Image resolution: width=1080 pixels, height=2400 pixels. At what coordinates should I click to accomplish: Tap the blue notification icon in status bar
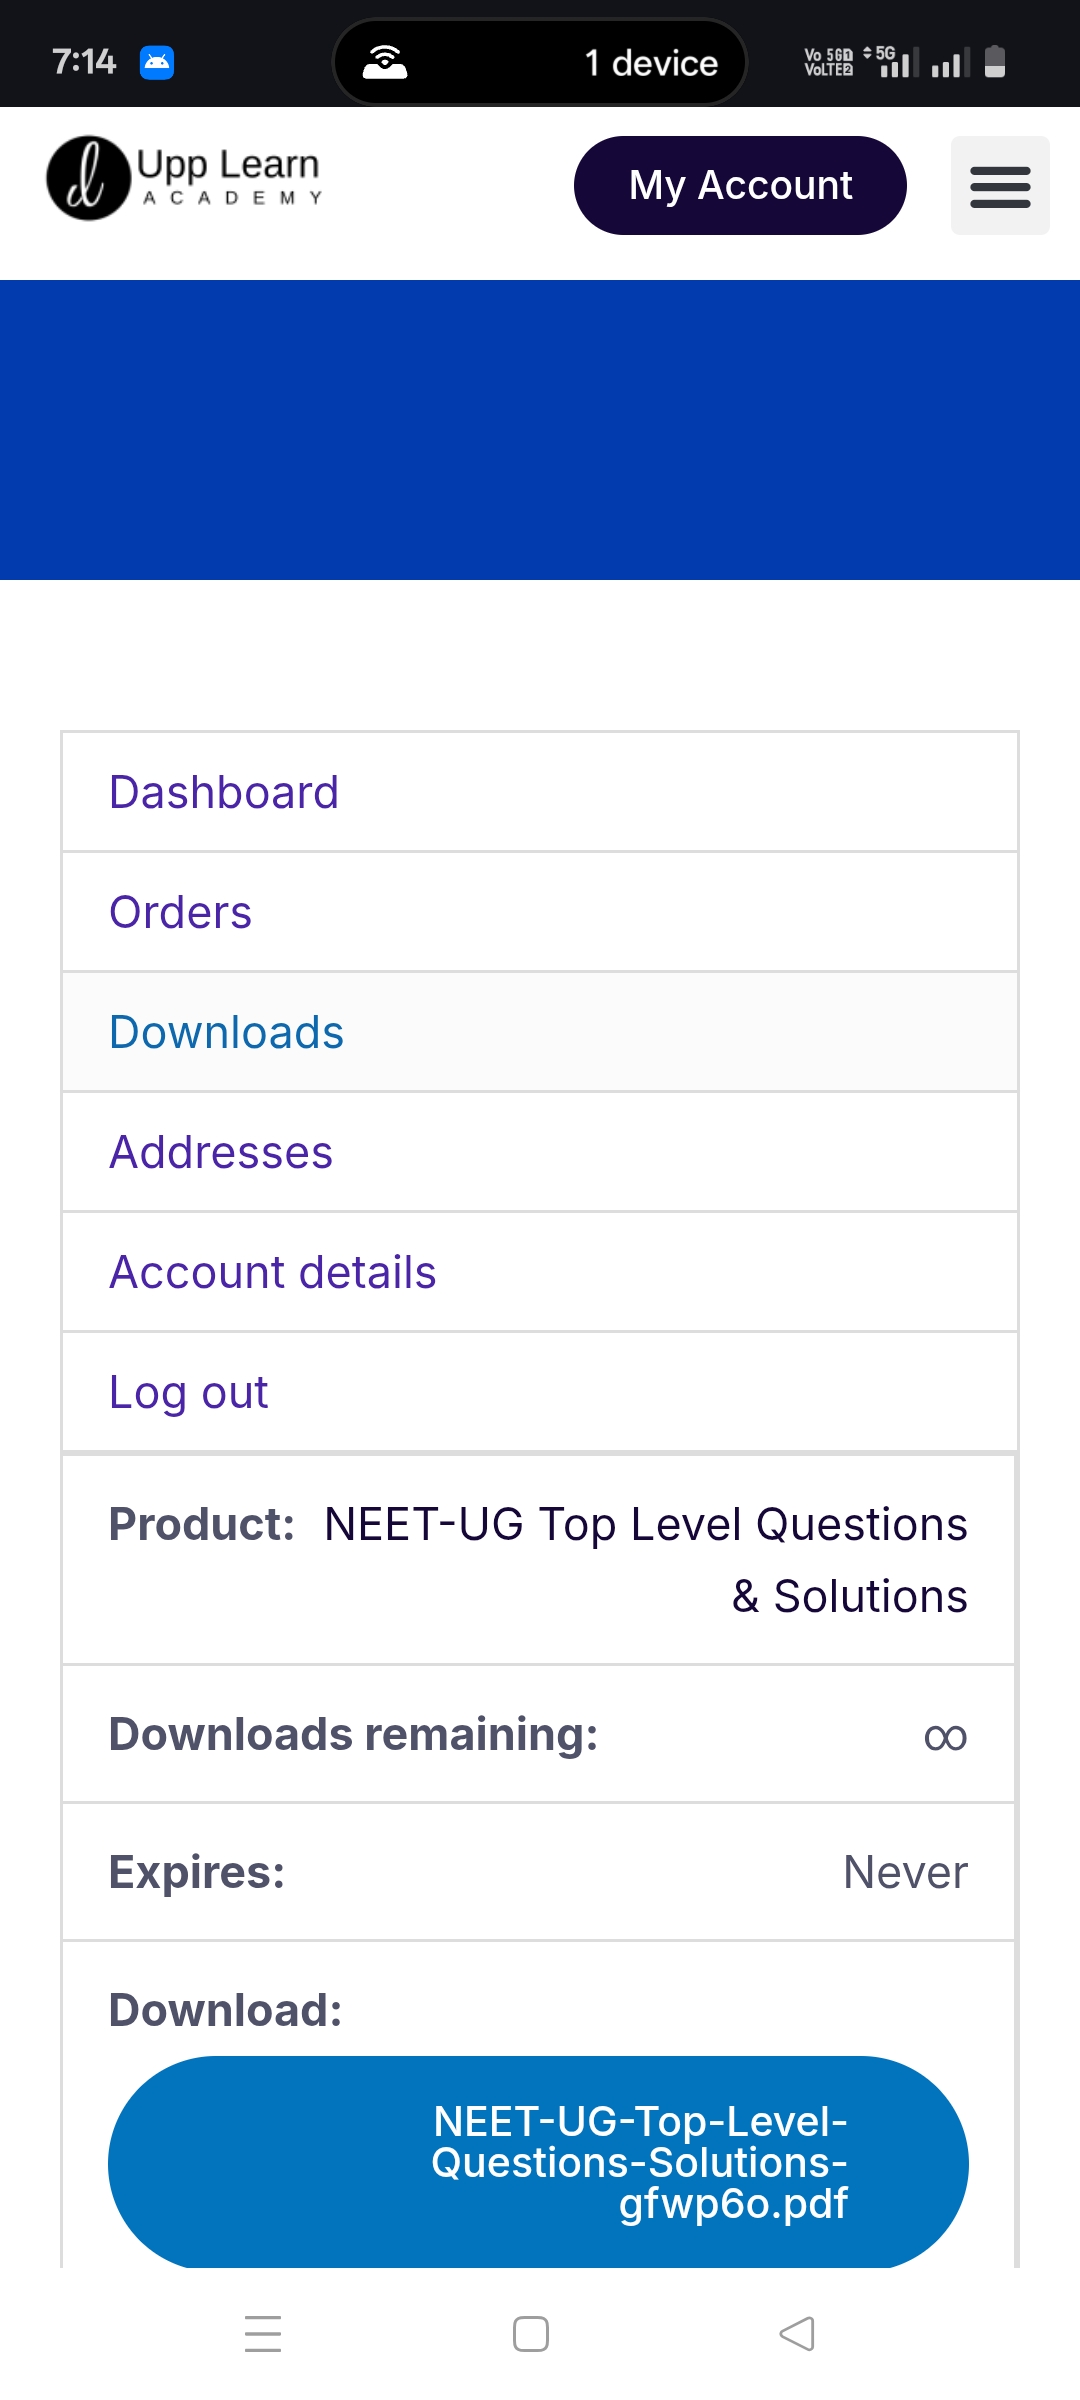[157, 62]
